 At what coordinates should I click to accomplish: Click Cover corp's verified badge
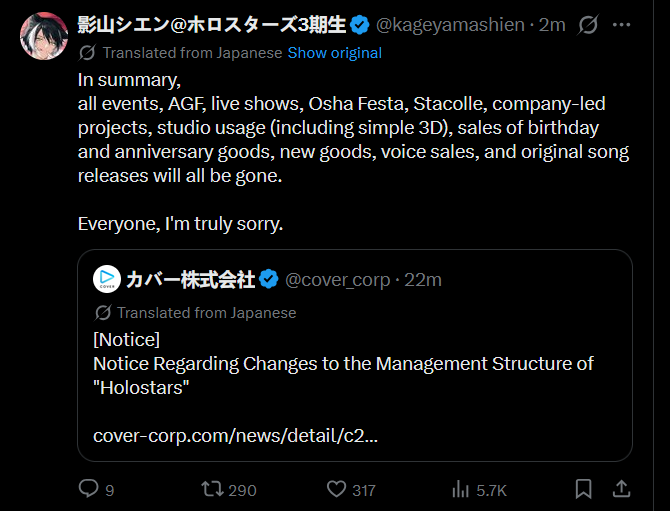pos(269,280)
